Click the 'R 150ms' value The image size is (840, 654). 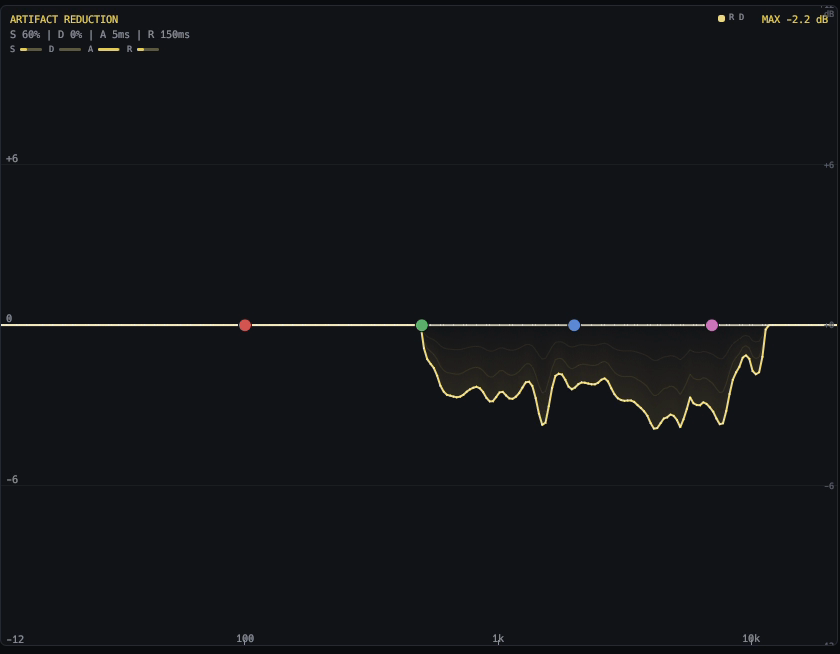click(x=168, y=34)
